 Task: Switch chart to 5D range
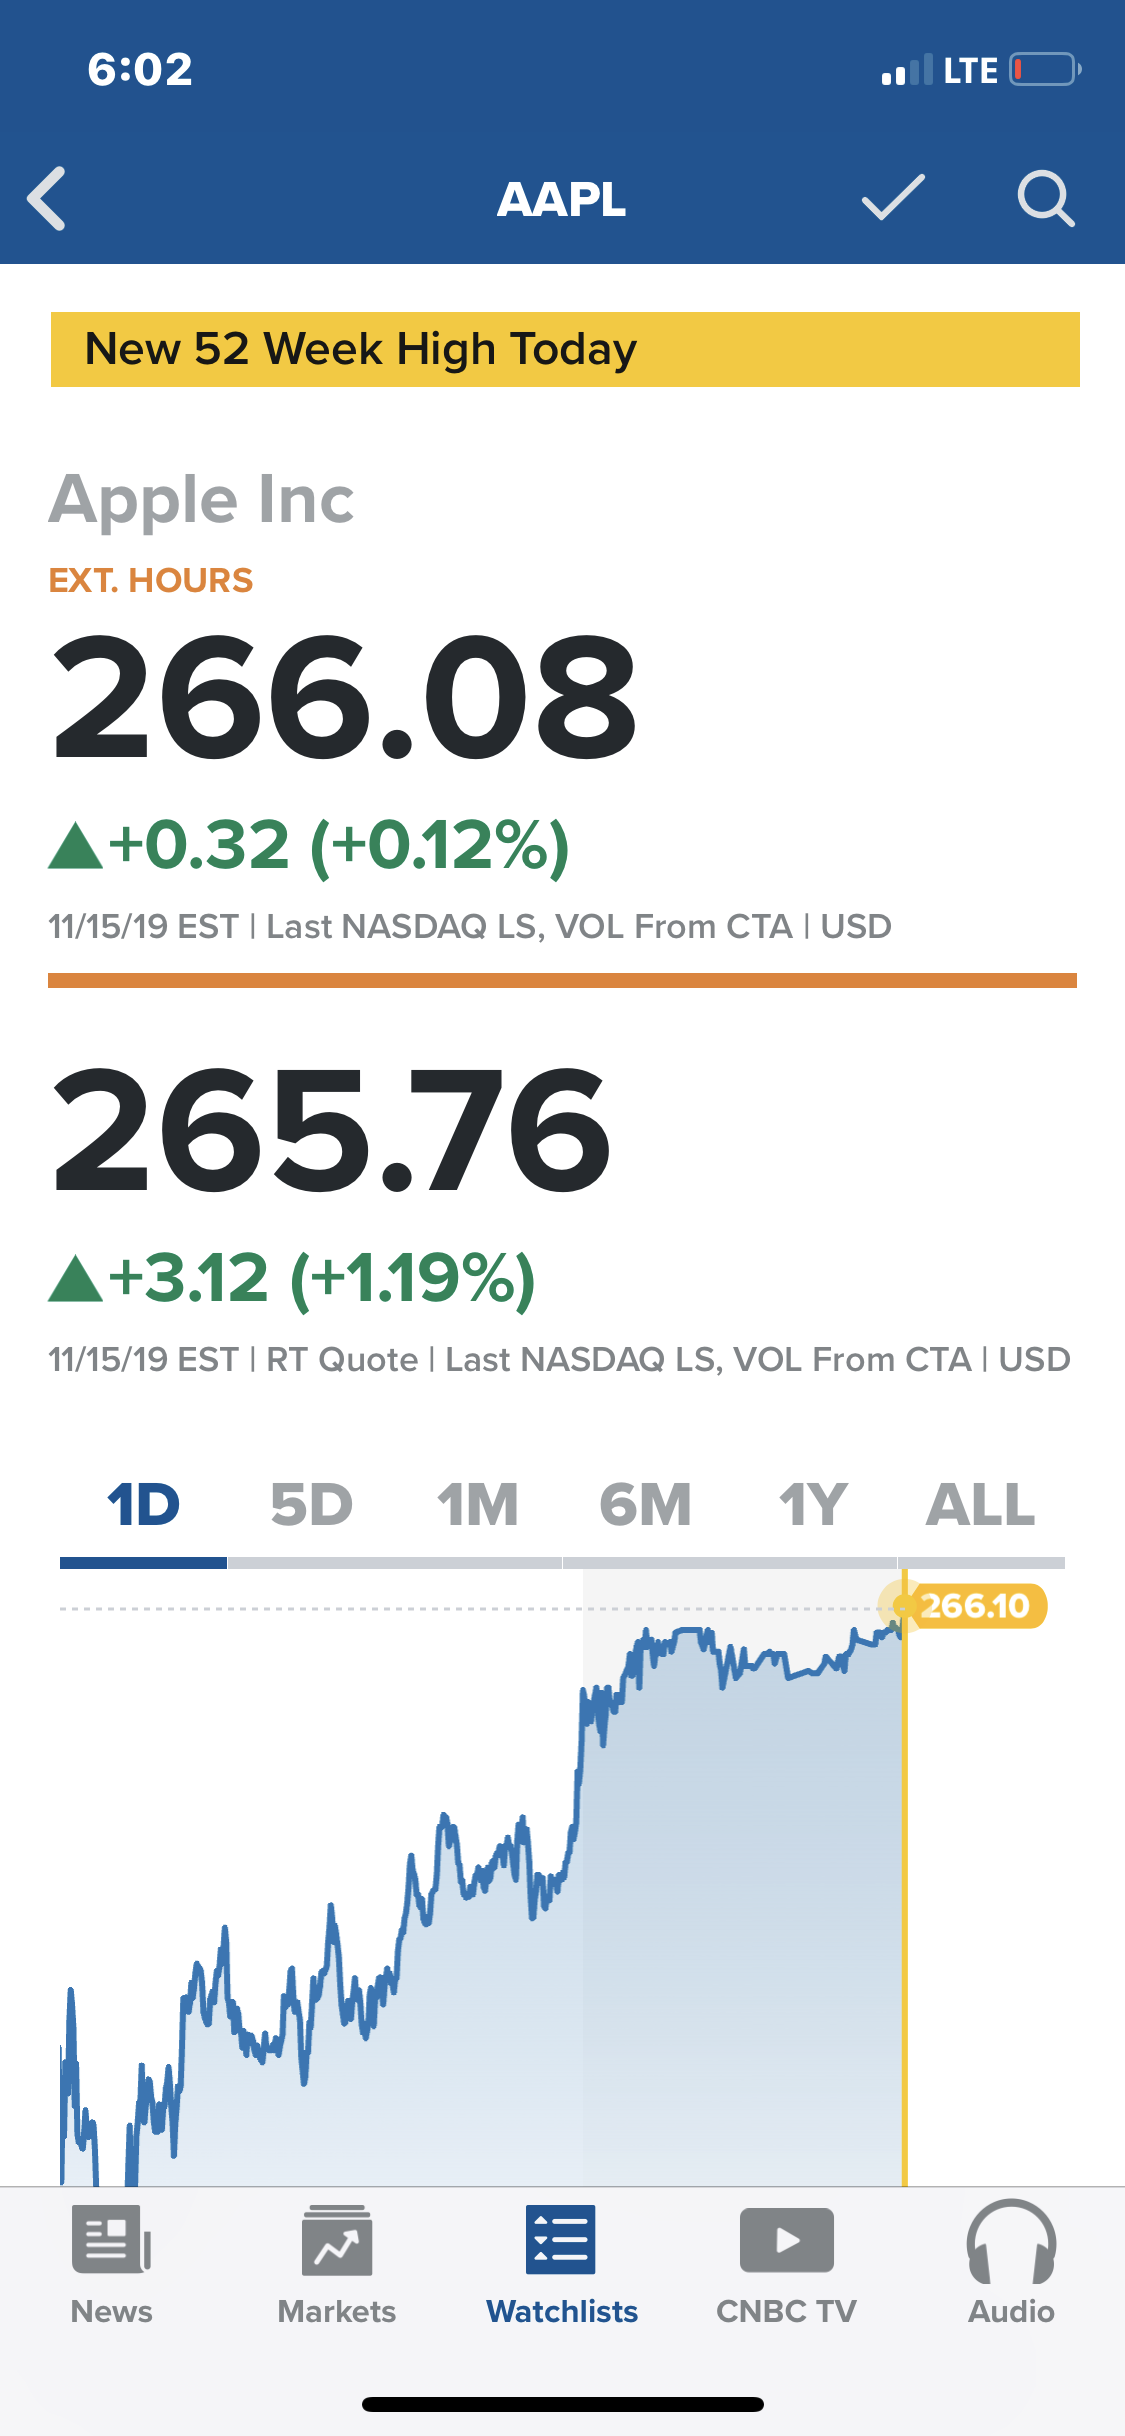(x=311, y=1505)
